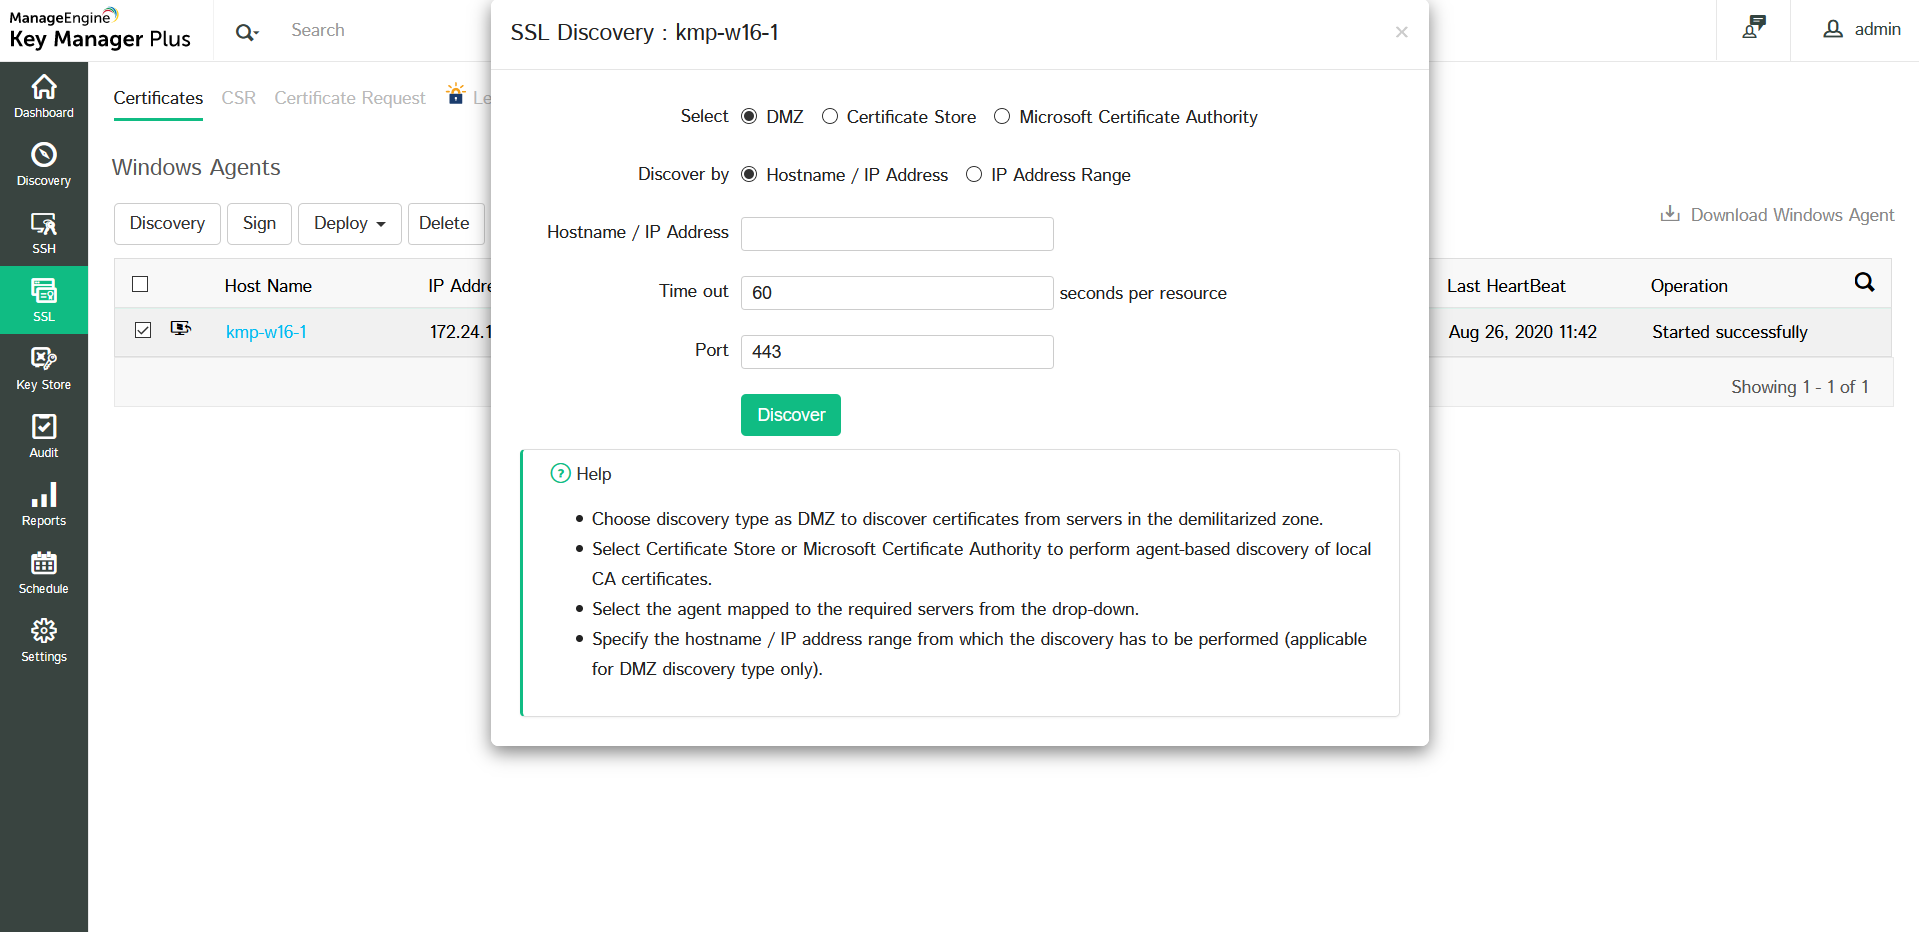
Task: Select the SSL sidebar section
Action: [44, 300]
